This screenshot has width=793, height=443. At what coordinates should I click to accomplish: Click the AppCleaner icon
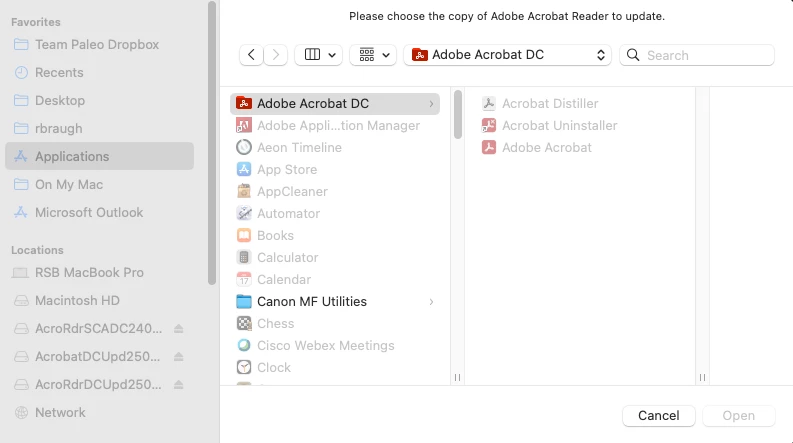click(244, 191)
